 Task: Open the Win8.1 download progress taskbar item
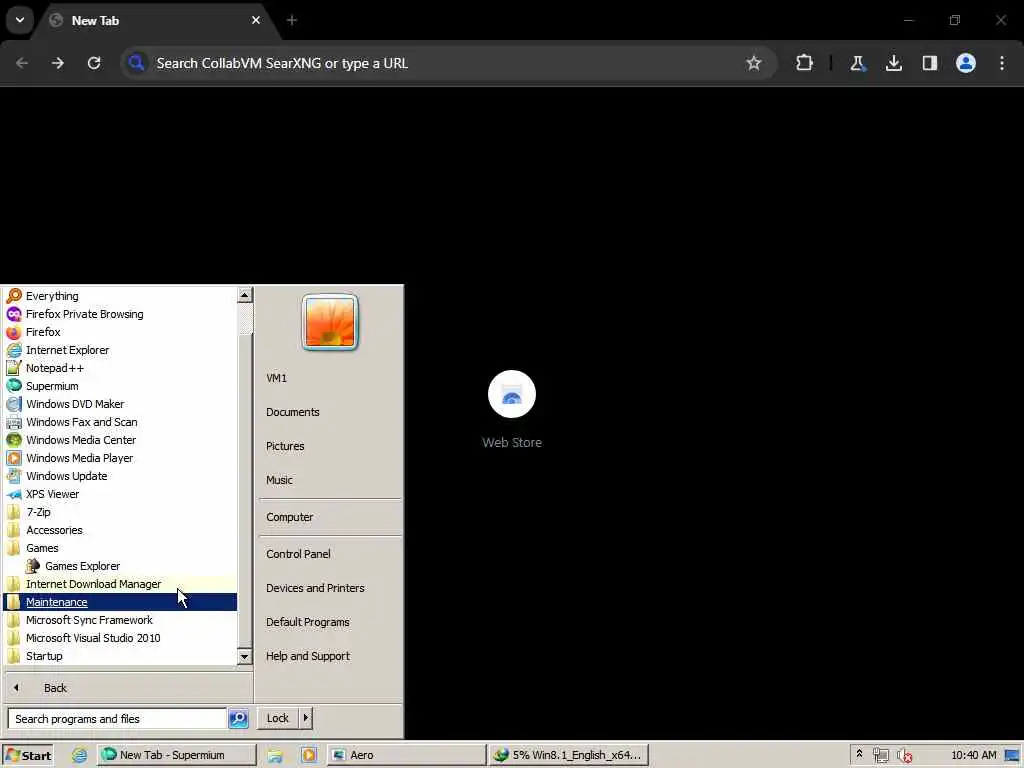point(568,755)
